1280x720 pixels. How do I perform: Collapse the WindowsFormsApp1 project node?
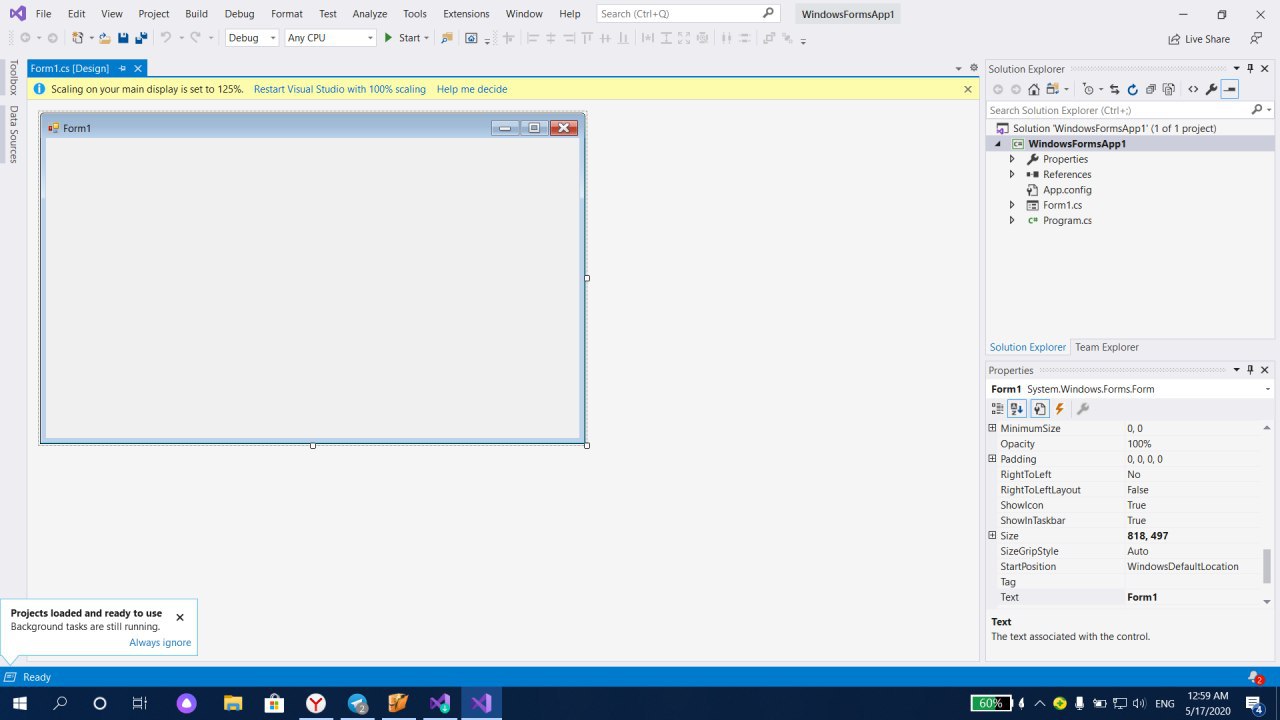[x=997, y=144]
